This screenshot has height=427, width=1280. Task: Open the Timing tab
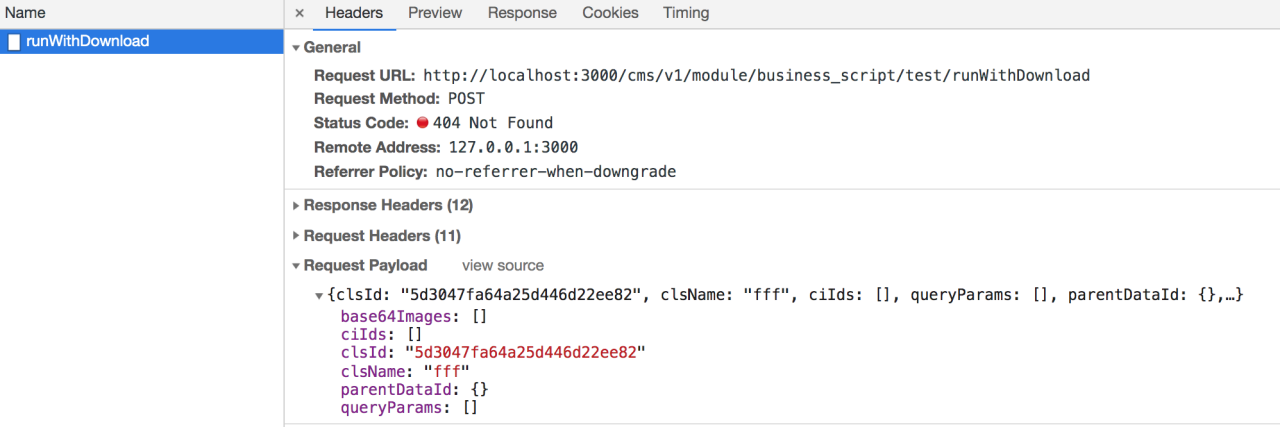(686, 13)
